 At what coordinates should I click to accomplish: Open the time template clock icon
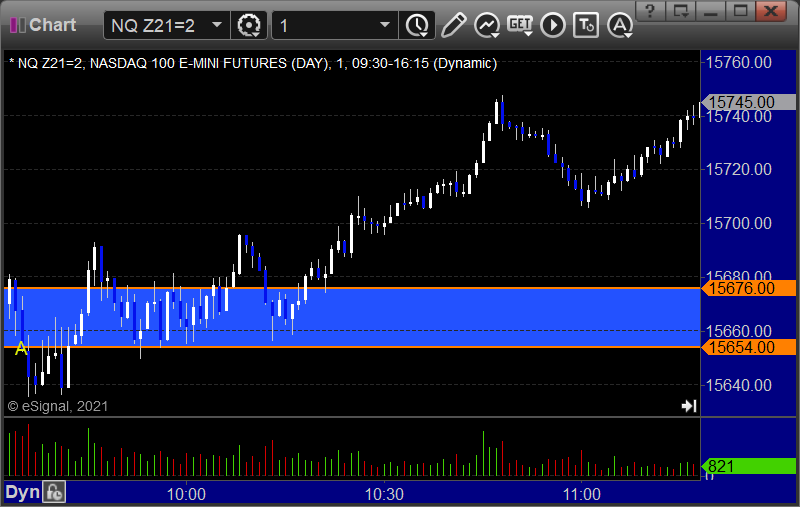click(x=417, y=26)
